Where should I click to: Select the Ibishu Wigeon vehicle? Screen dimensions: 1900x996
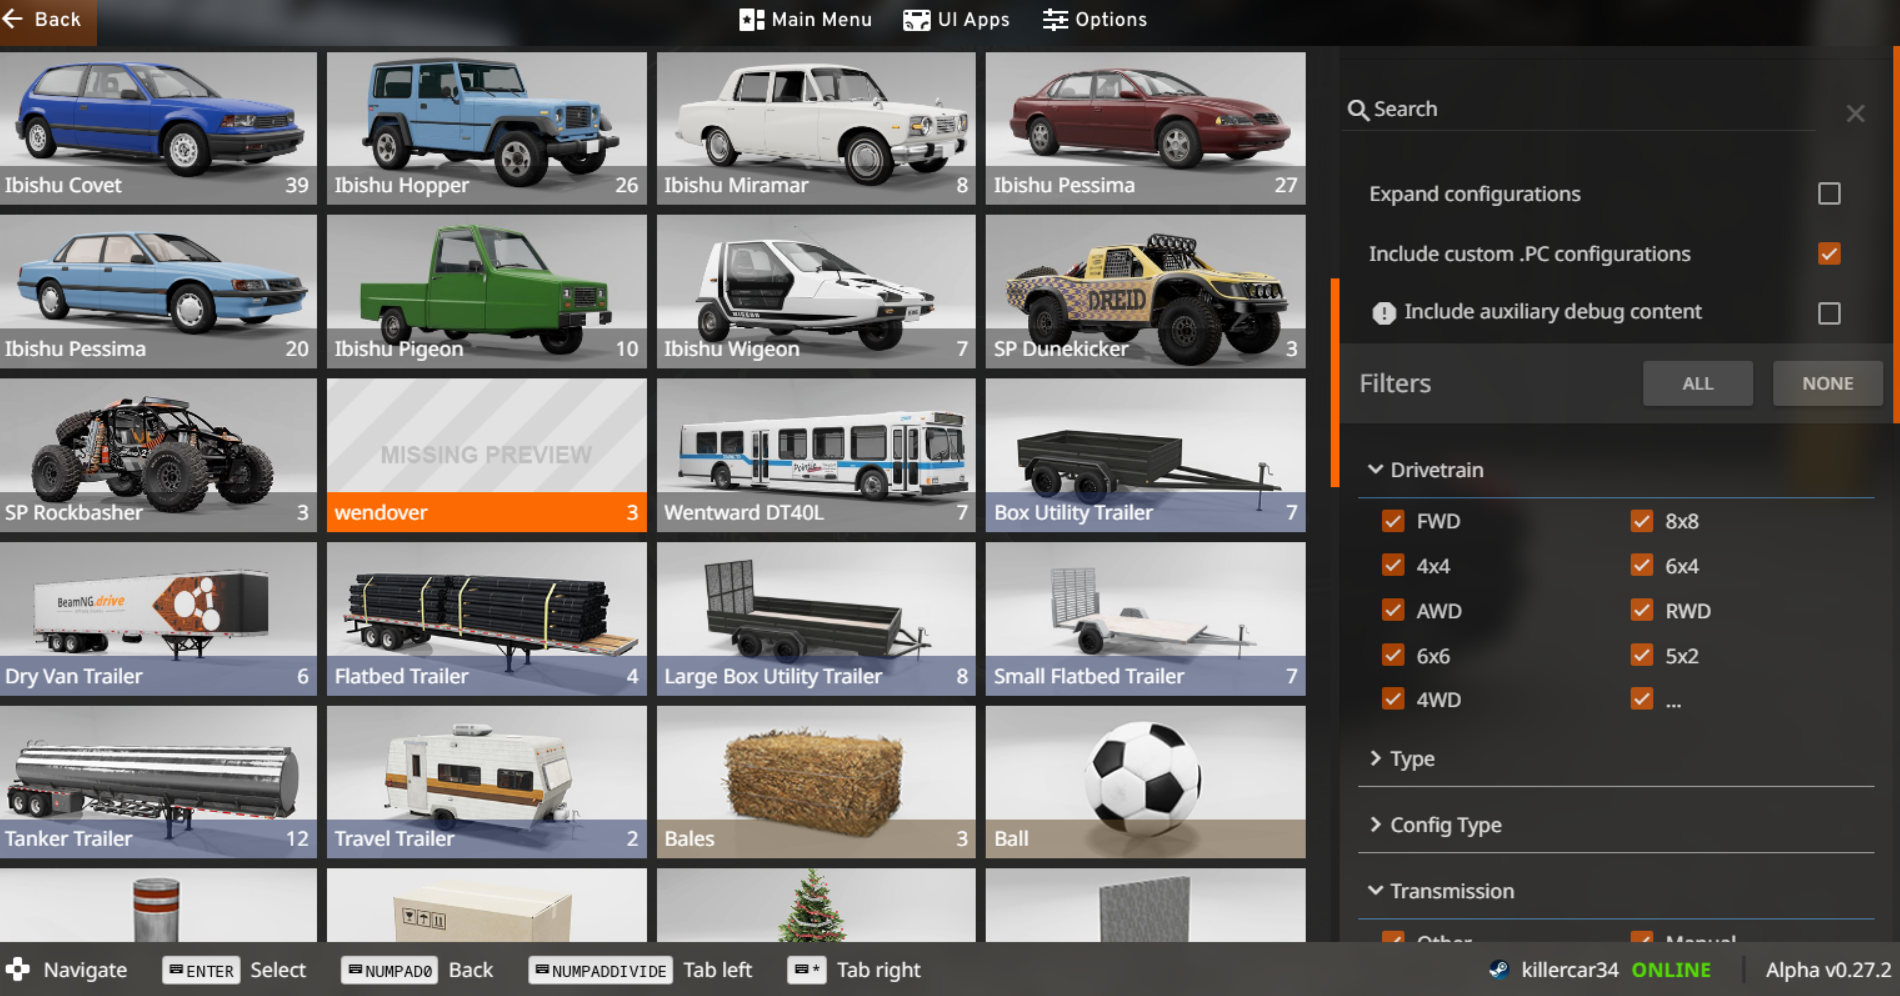[816, 292]
